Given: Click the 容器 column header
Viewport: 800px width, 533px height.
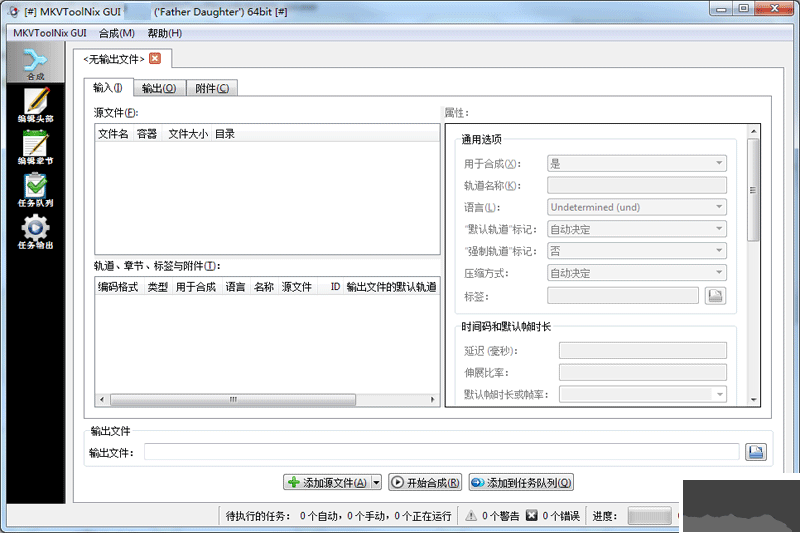Looking at the screenshot, I should tap(147, 134).
